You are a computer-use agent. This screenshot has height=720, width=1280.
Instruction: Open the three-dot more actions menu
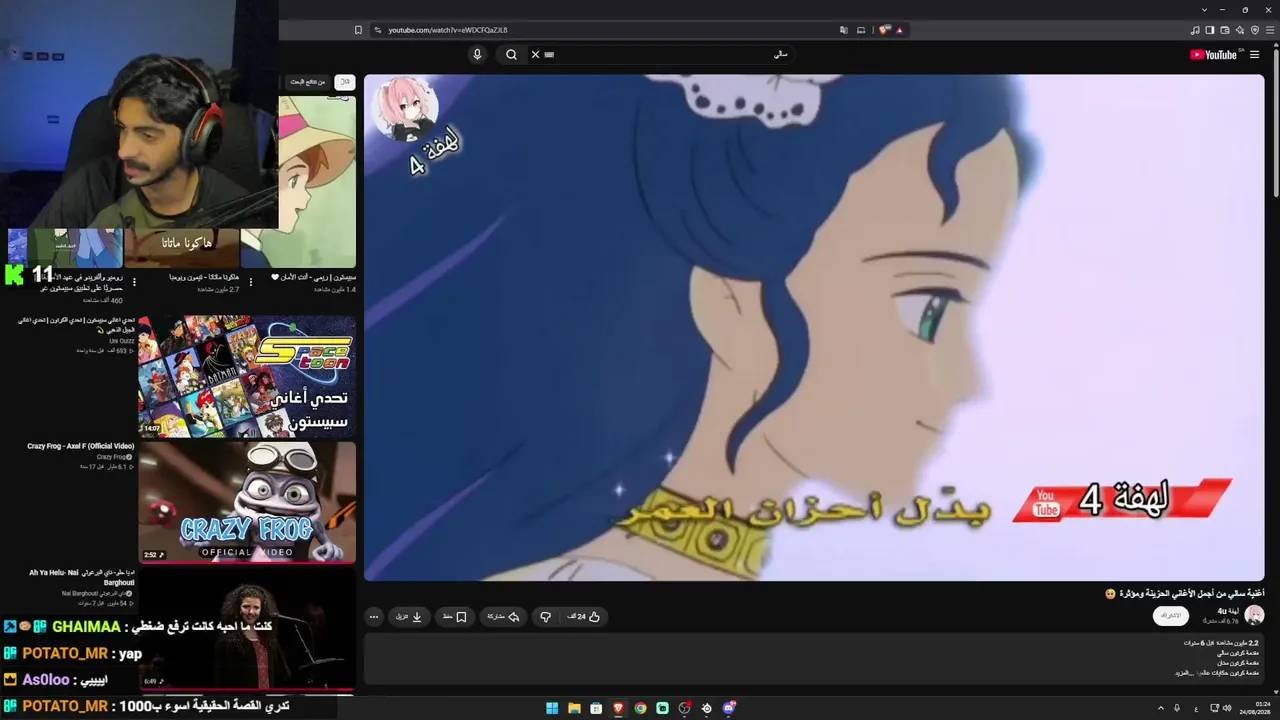pyautogui.click(x=374, y=617)
